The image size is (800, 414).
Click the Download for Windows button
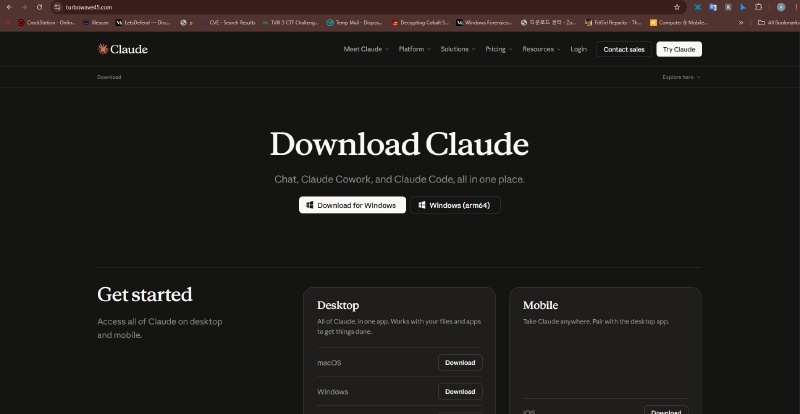(x=352, y=205)
